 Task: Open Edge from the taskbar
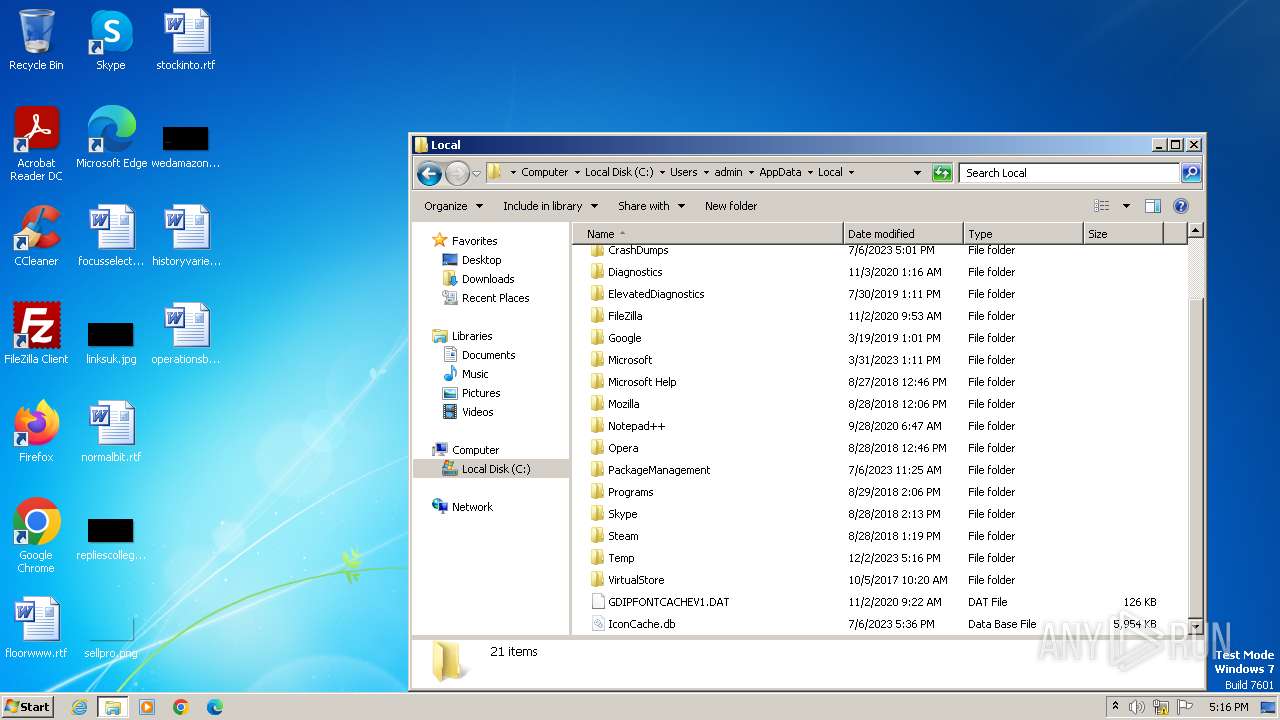pyautogui.click(x=215, y=707)
